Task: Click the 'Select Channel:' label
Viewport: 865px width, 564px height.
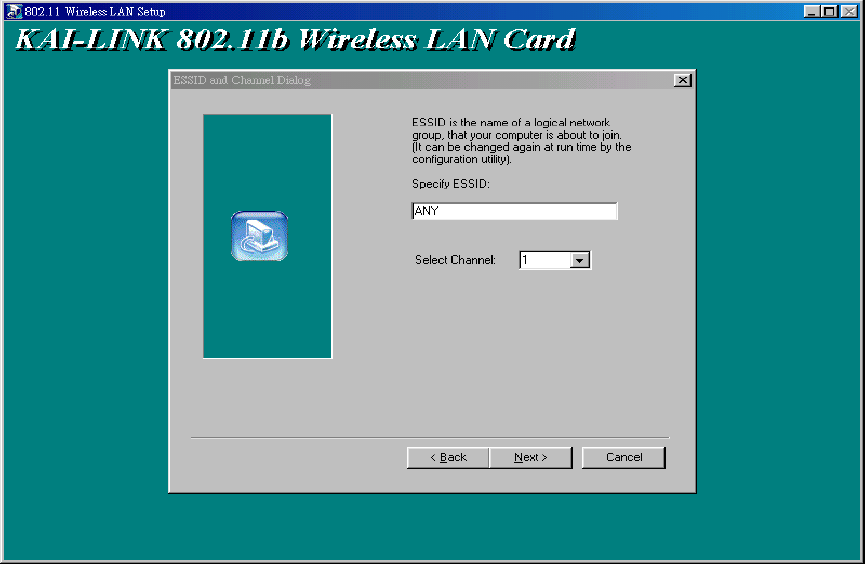Action: click(x=455, y=260)
